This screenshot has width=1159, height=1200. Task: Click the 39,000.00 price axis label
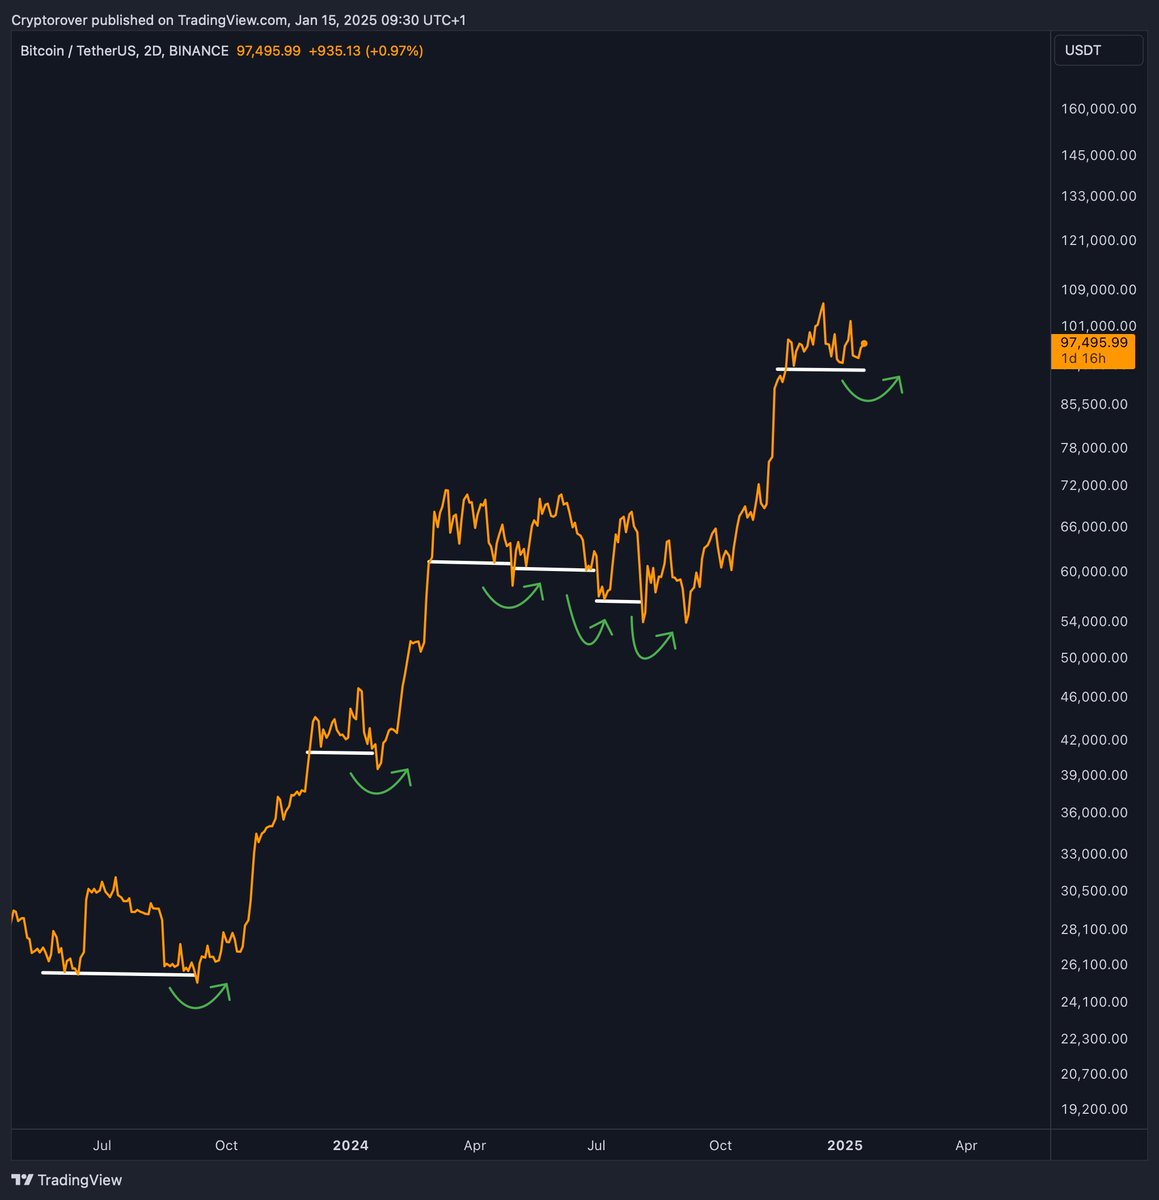1094,775
